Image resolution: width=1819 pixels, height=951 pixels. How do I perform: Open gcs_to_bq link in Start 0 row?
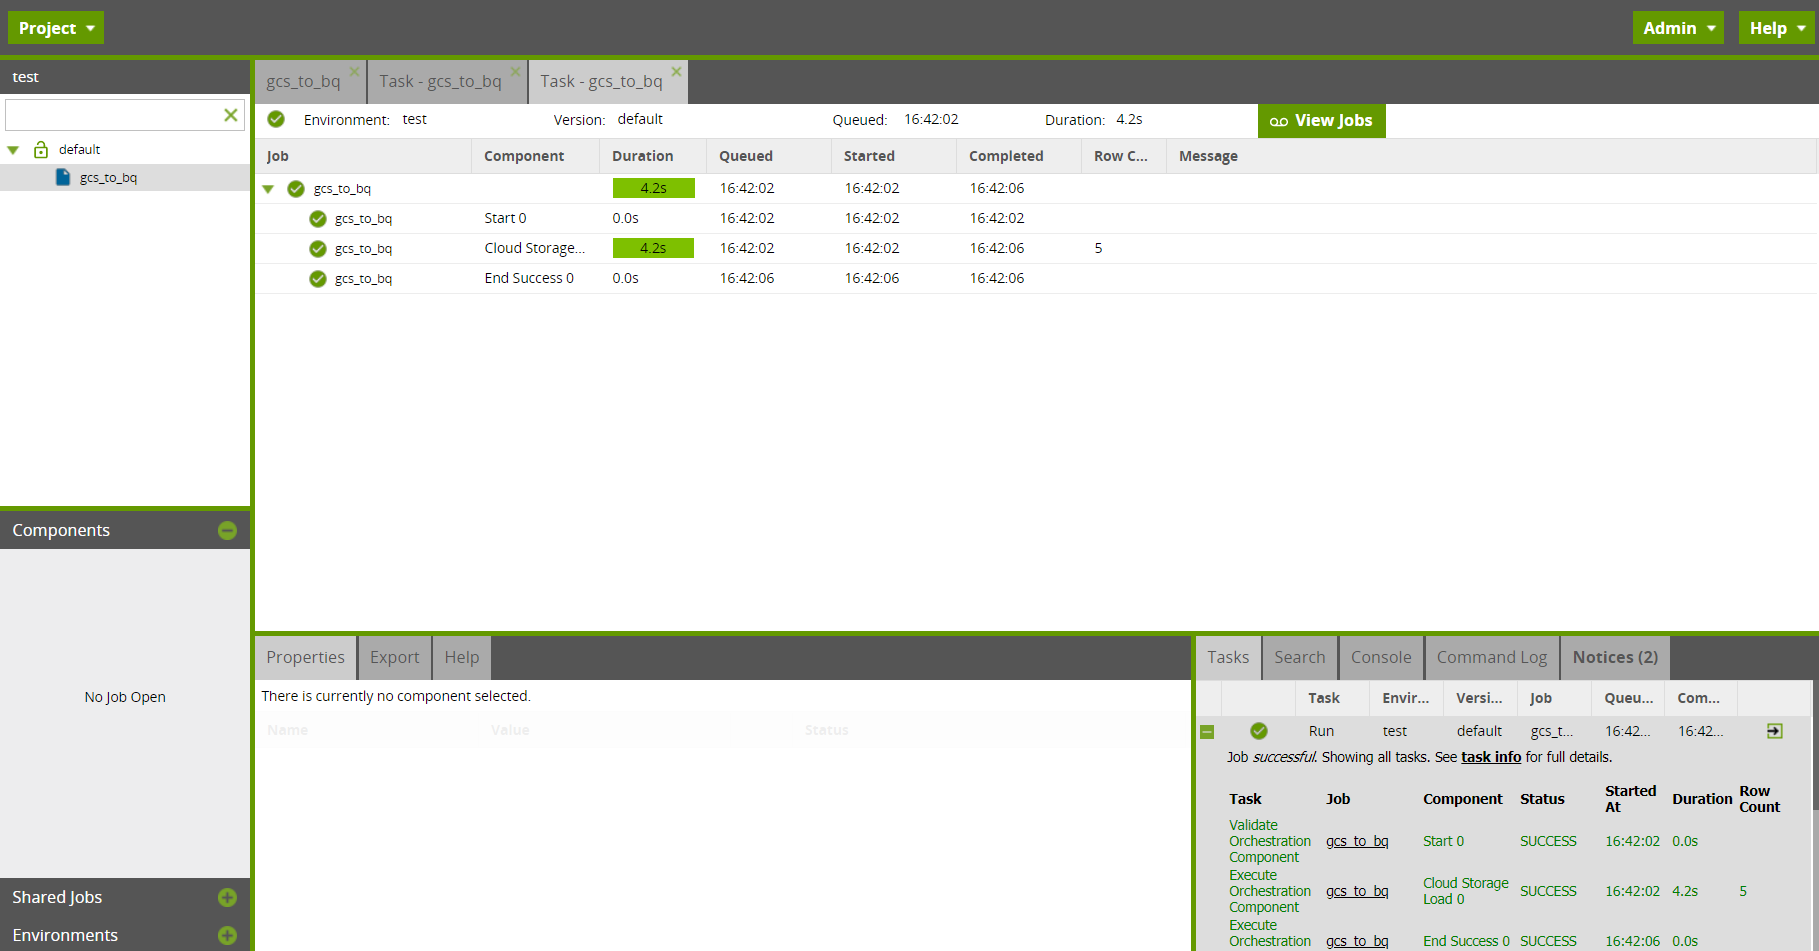tap(1357, 841)
